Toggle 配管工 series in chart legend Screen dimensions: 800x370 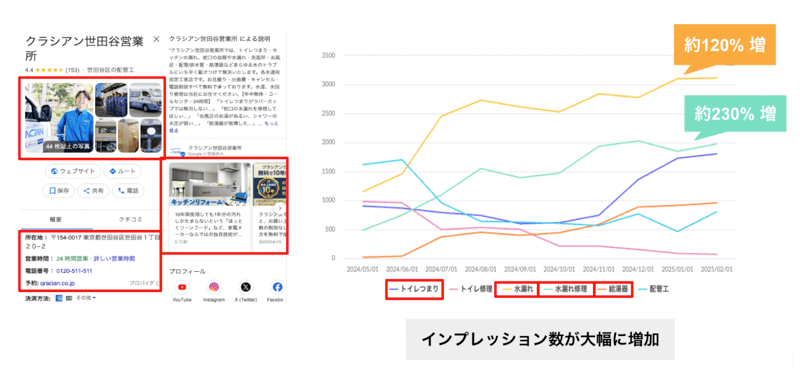point(654,289)
